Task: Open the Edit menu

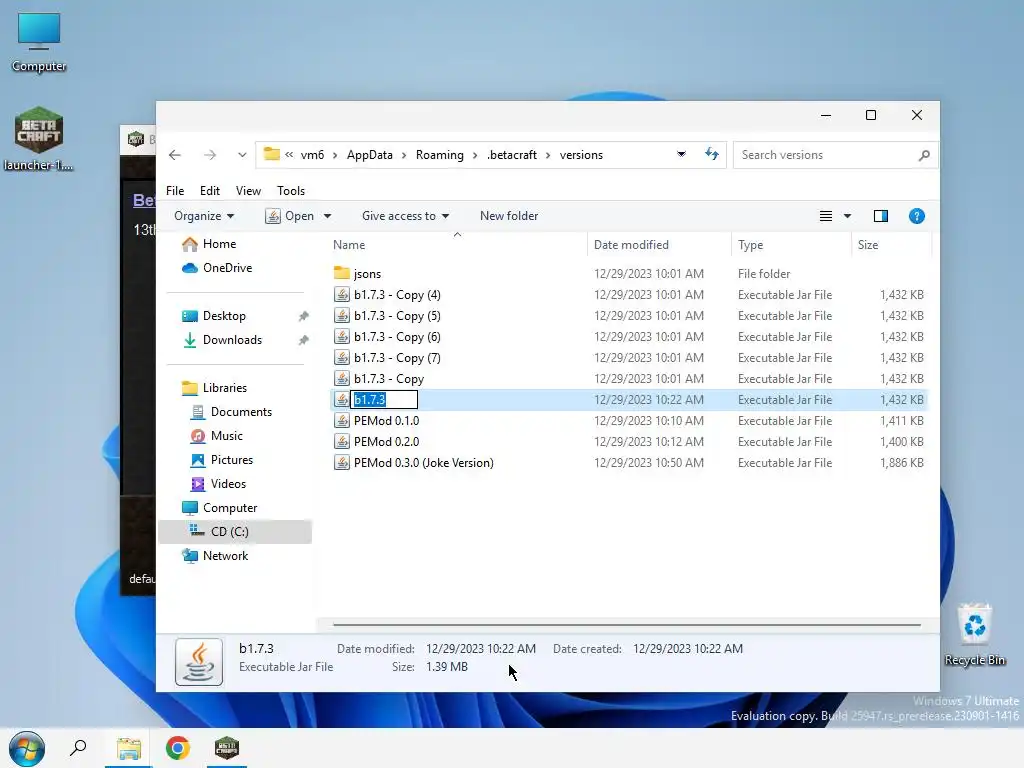Action: point(210,191)
